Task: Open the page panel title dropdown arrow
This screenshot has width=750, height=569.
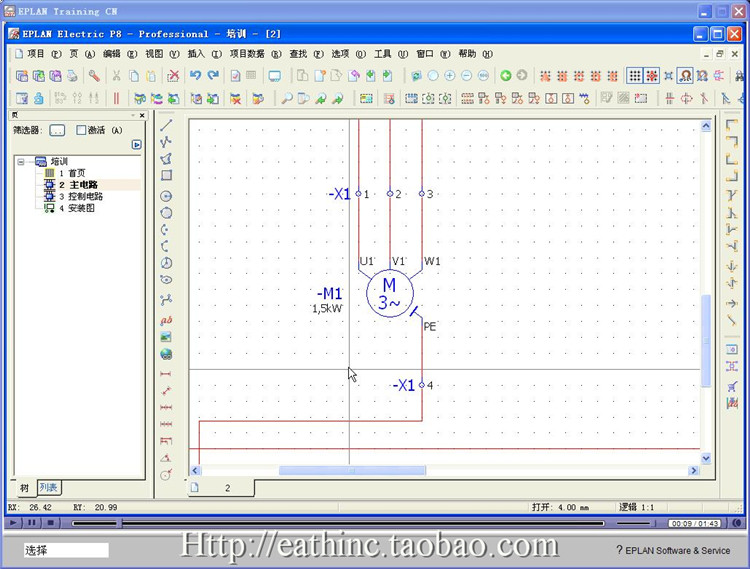Action: coord(133,115)
